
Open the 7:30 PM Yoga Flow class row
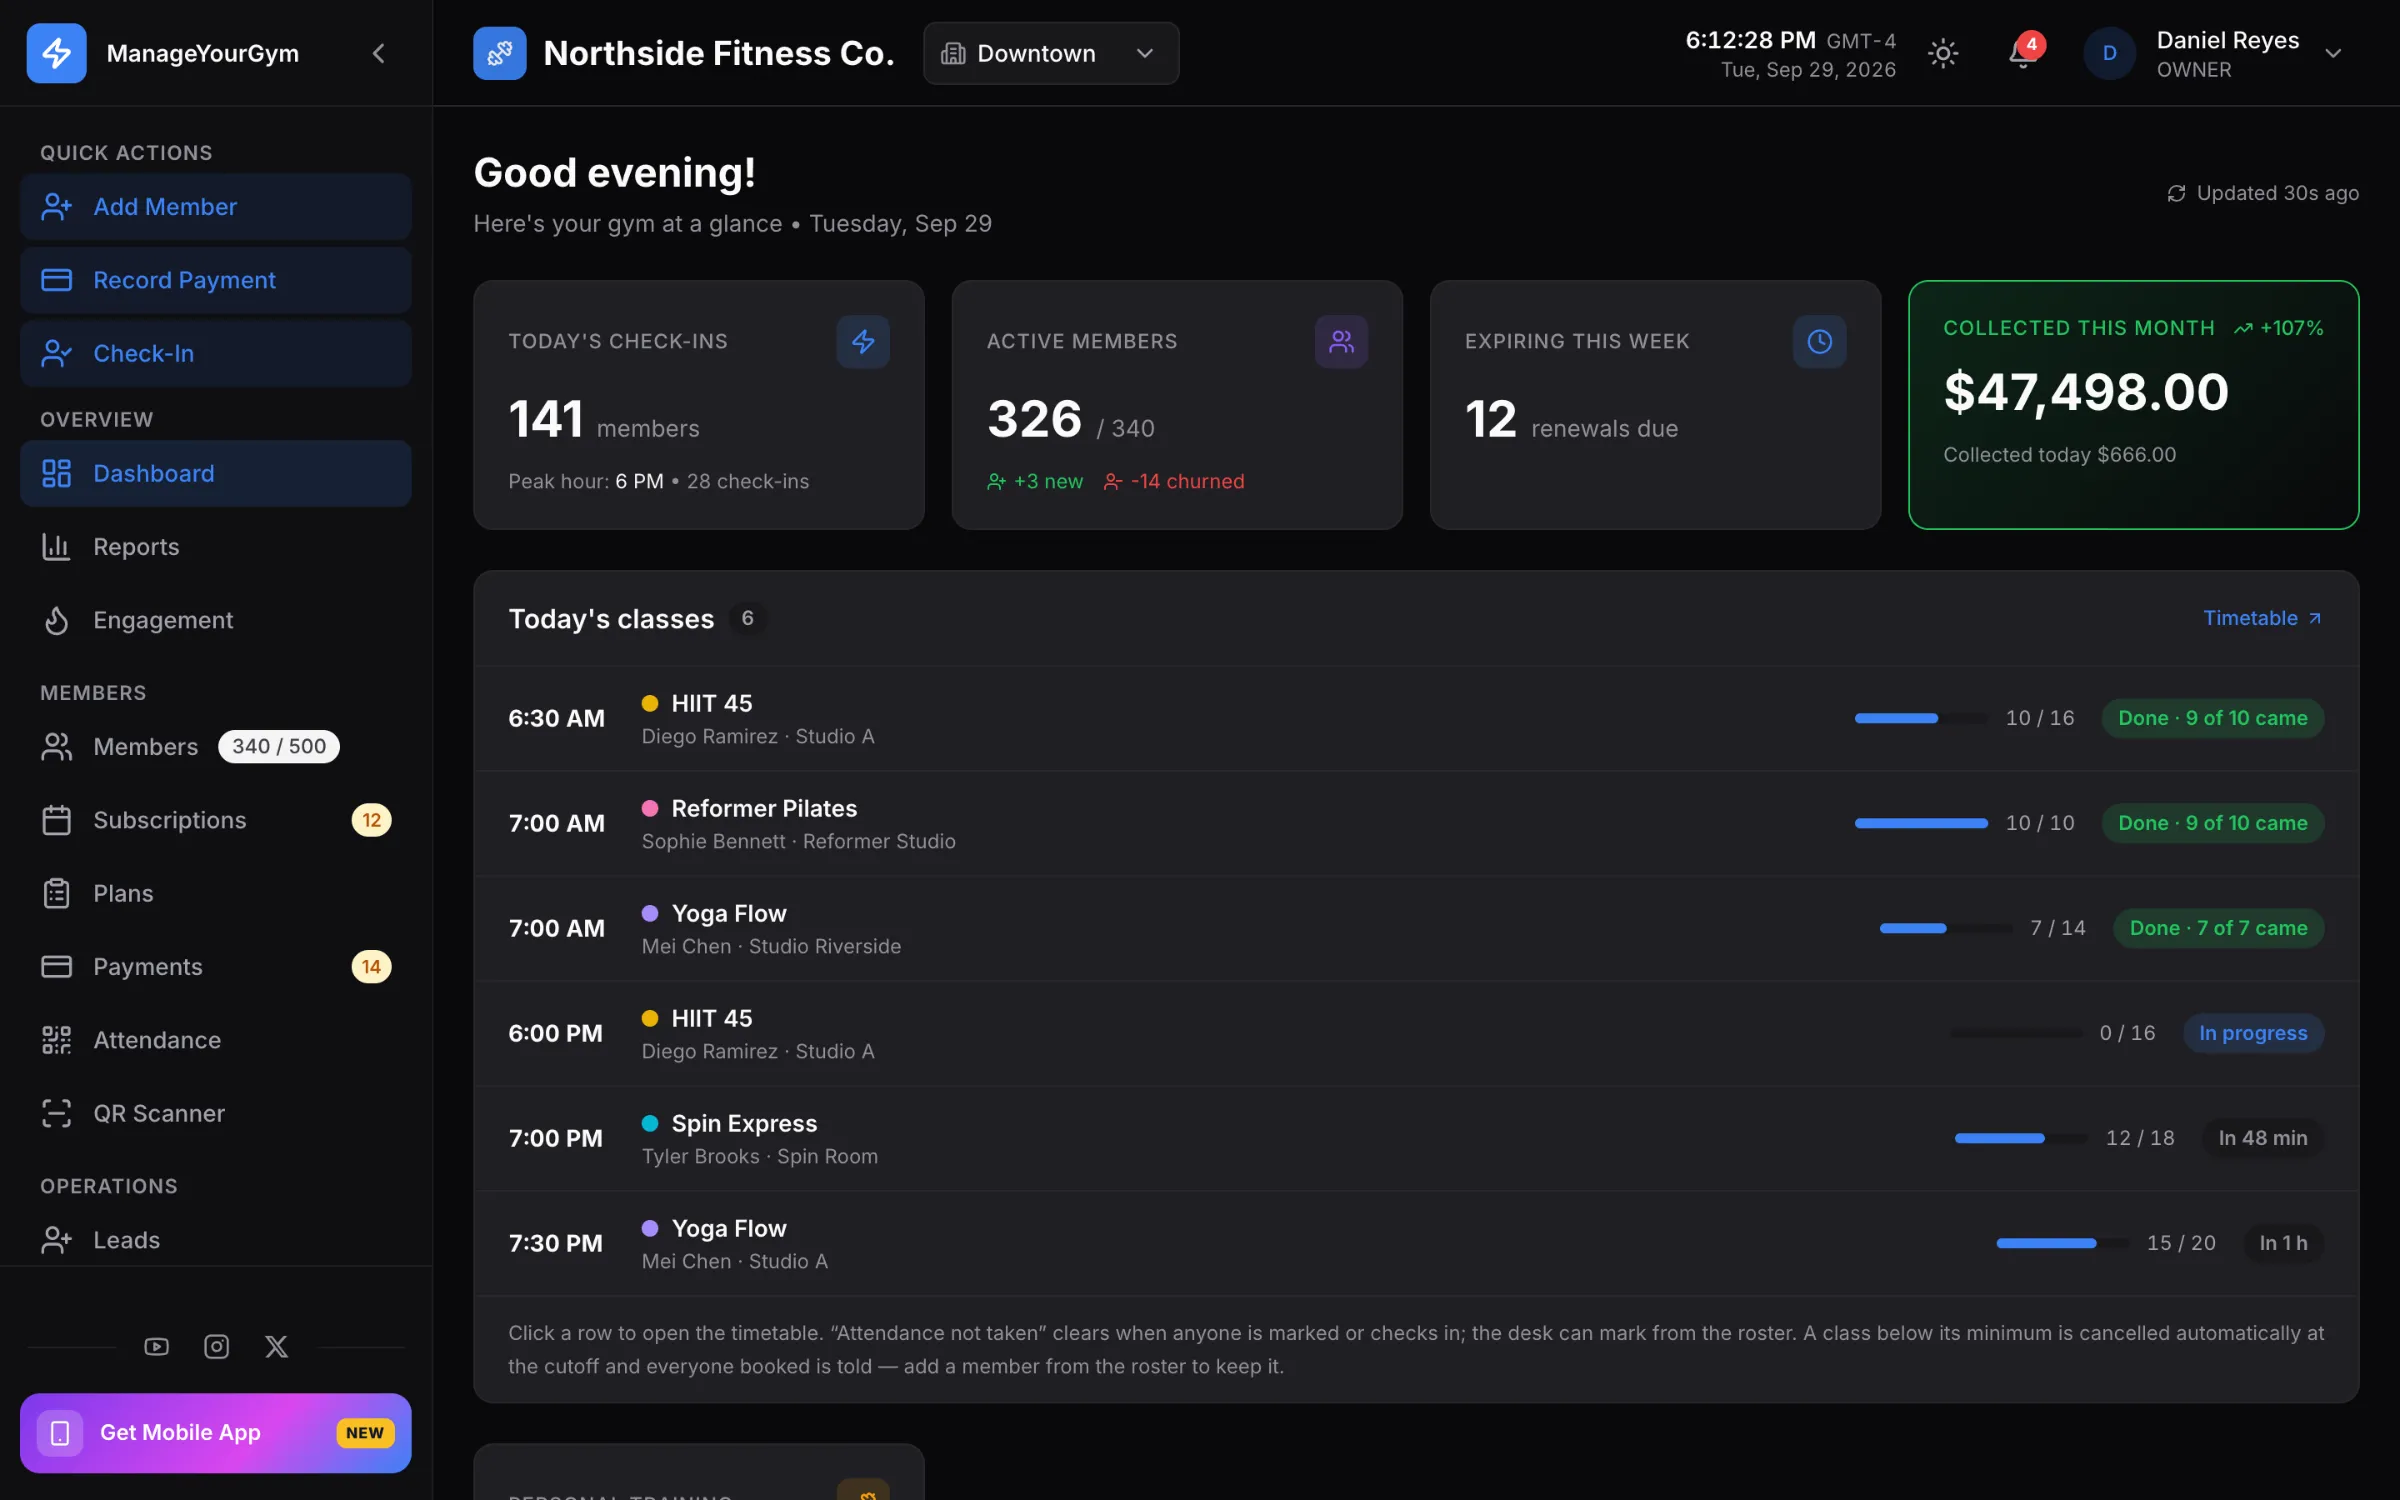coord(1416,1243)
